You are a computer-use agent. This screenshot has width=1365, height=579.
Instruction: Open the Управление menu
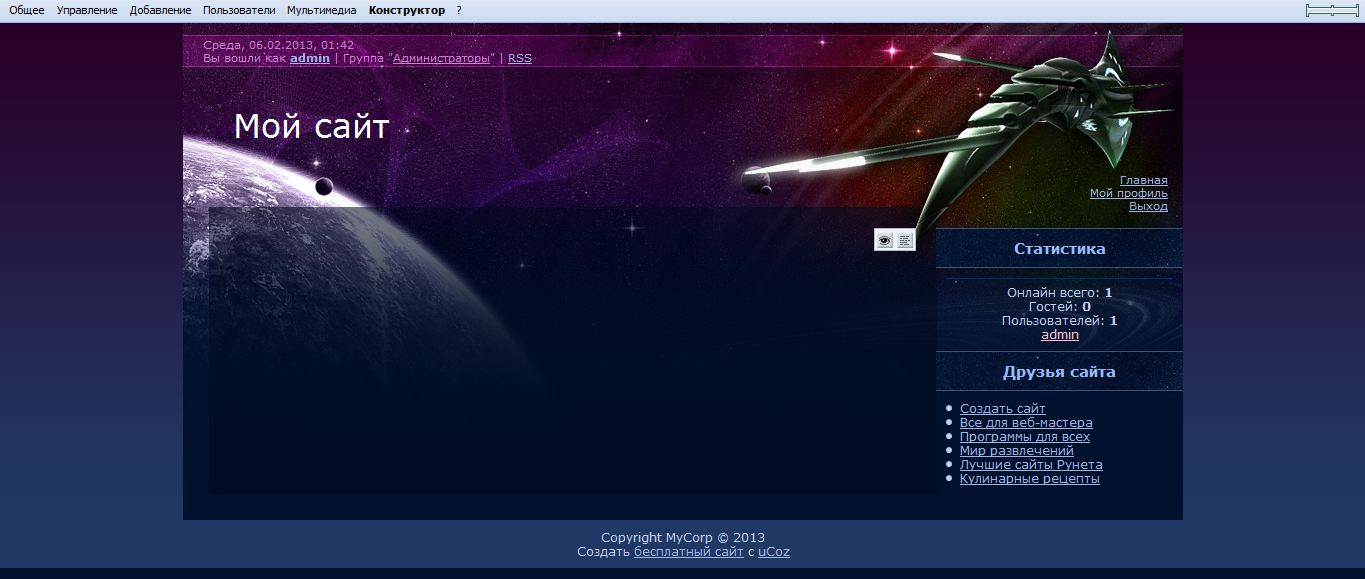[87, 10]
